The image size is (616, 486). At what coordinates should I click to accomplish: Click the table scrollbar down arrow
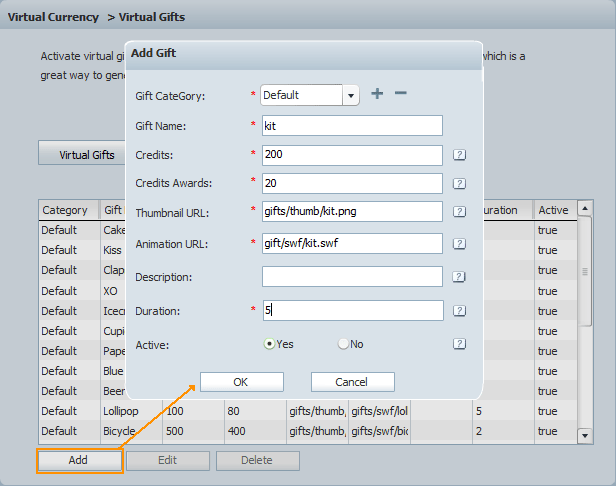(x=585, y=435)
